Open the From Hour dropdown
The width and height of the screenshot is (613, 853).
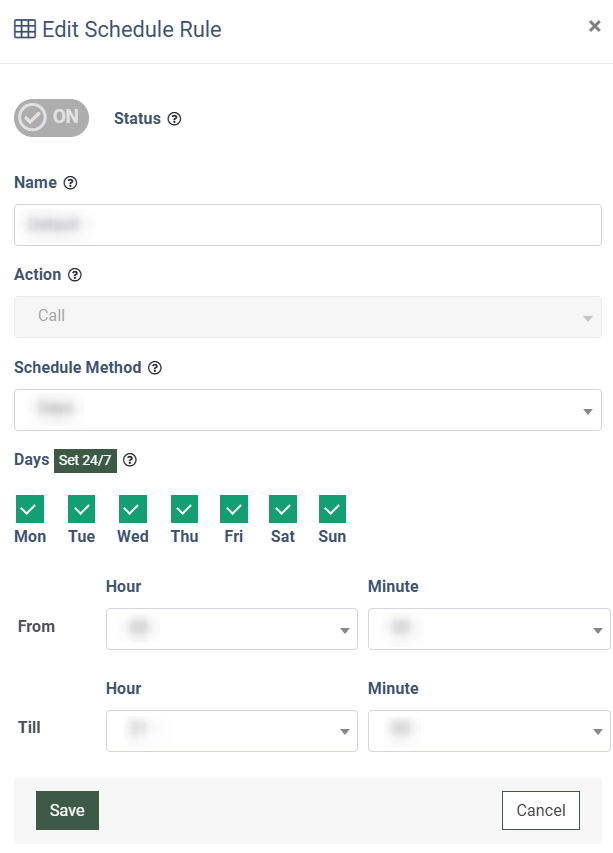click(232, 629)
